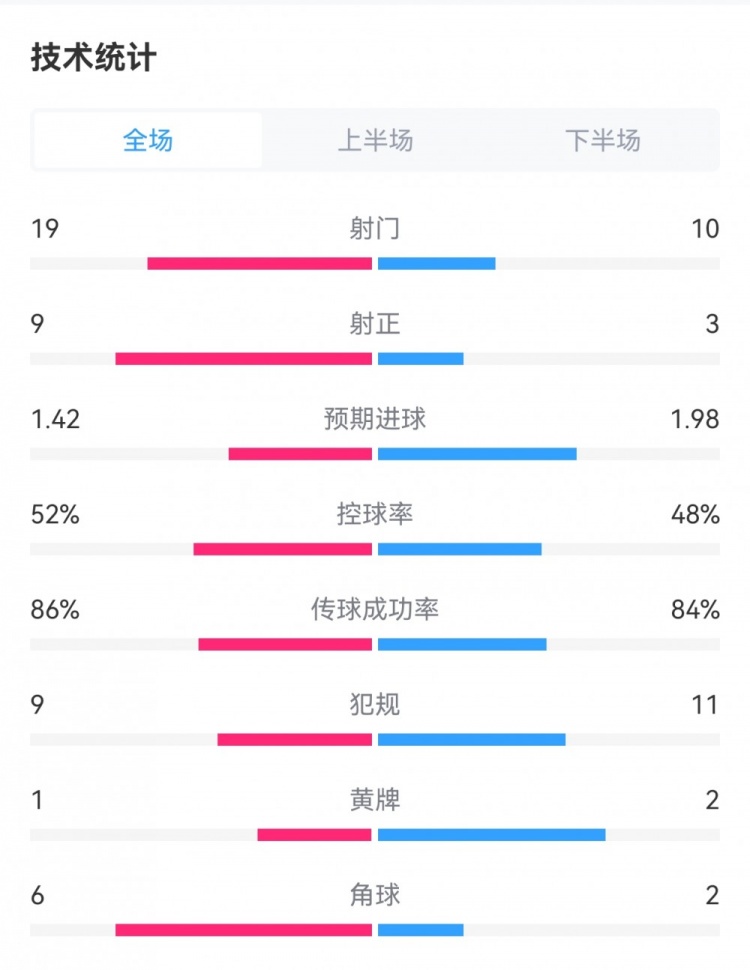Select the 射正 stat label

tap(375, 324)
